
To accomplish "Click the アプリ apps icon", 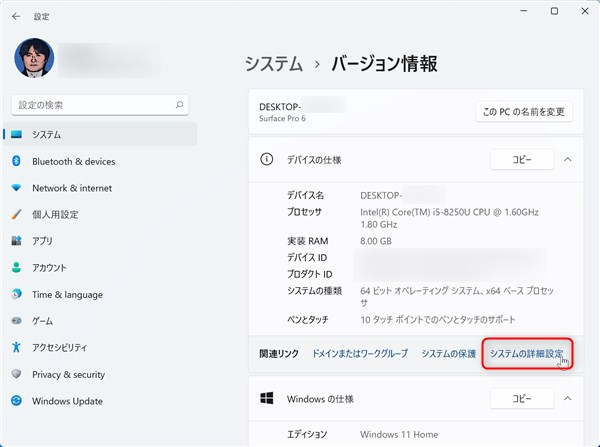I will [16, 241].
